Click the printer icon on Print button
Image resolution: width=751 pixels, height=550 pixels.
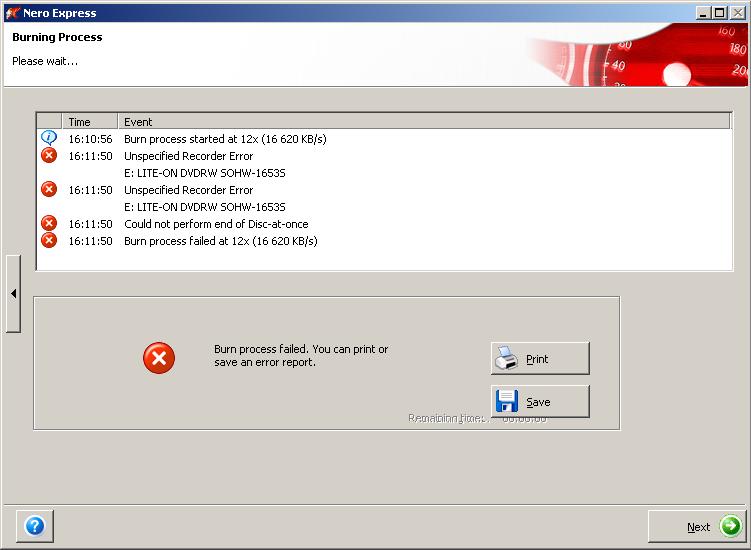[506, 358]
